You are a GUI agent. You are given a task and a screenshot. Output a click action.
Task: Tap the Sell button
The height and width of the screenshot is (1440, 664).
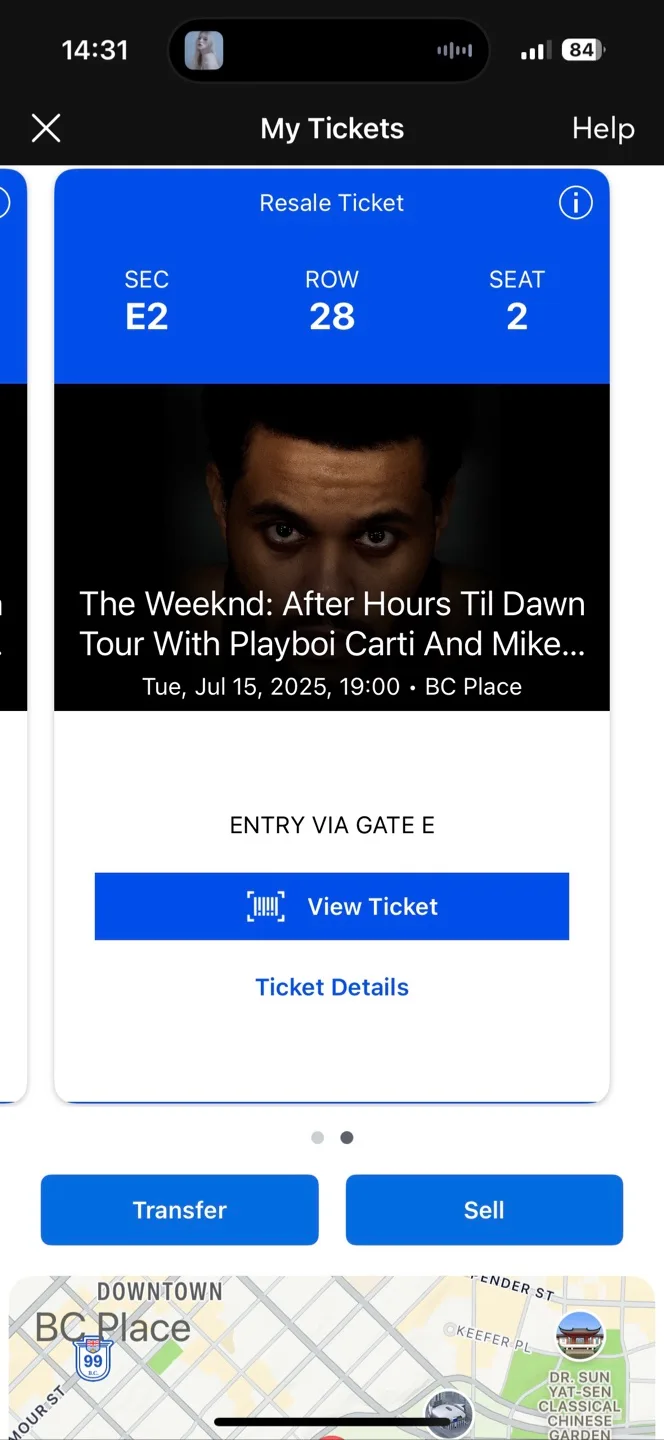tap(484, 1210)
